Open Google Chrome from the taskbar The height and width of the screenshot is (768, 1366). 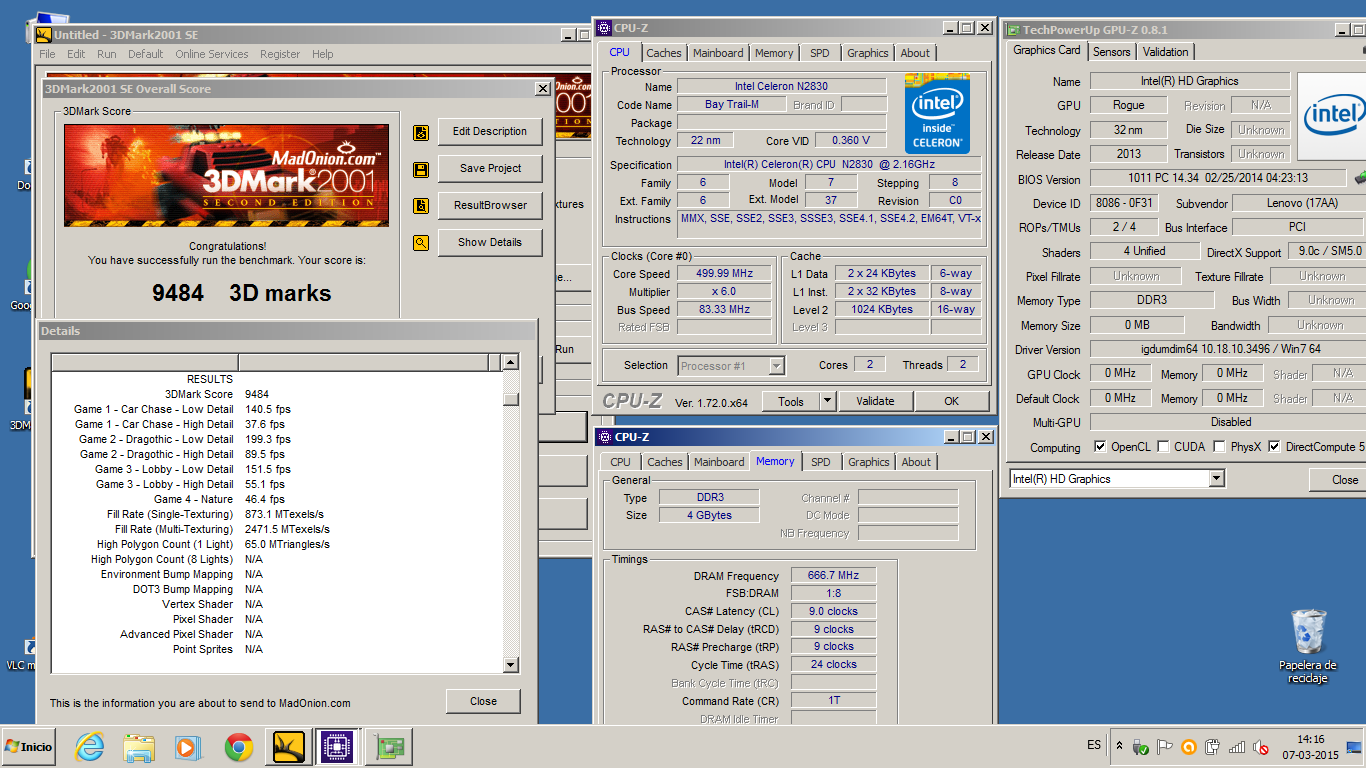[238, 747]
